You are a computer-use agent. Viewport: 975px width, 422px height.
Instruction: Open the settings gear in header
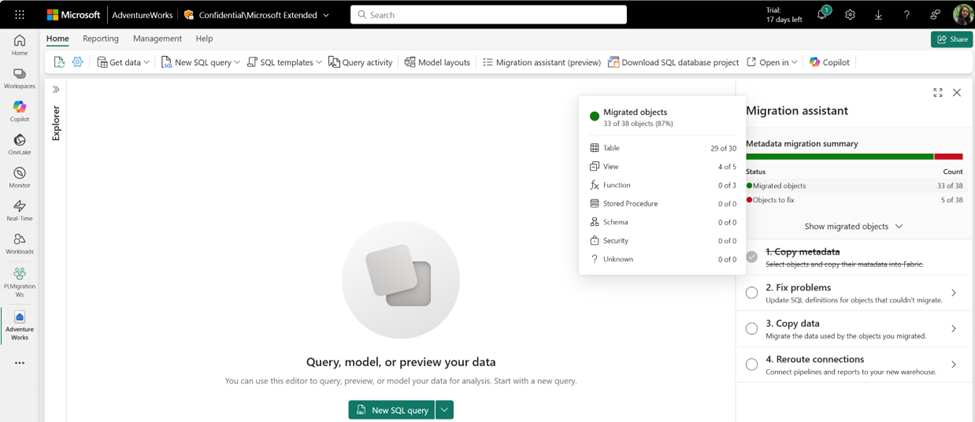(850, 15)
